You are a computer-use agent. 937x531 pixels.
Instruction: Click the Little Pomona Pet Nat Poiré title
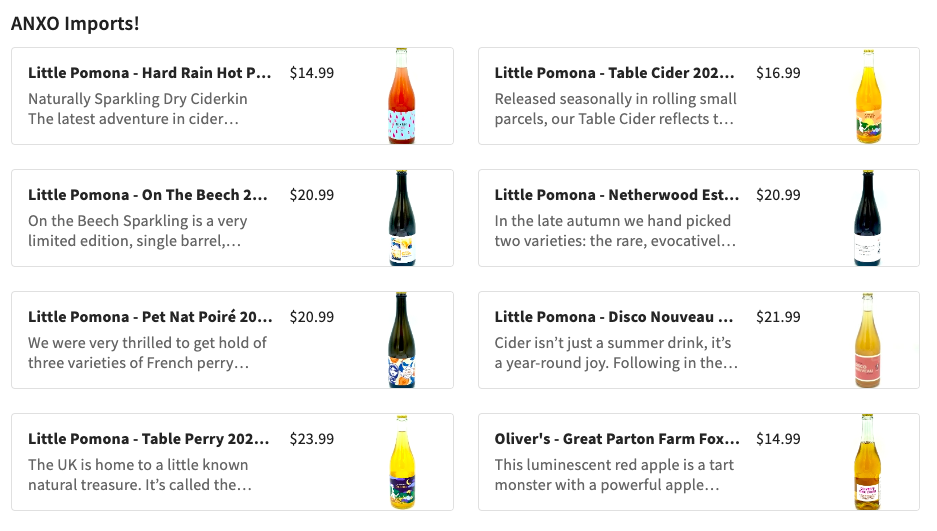(150, 317)
